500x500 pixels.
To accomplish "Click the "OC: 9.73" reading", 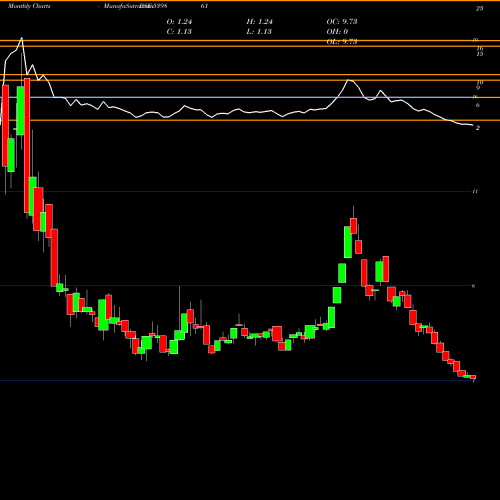I will click(x=342, y=22).
